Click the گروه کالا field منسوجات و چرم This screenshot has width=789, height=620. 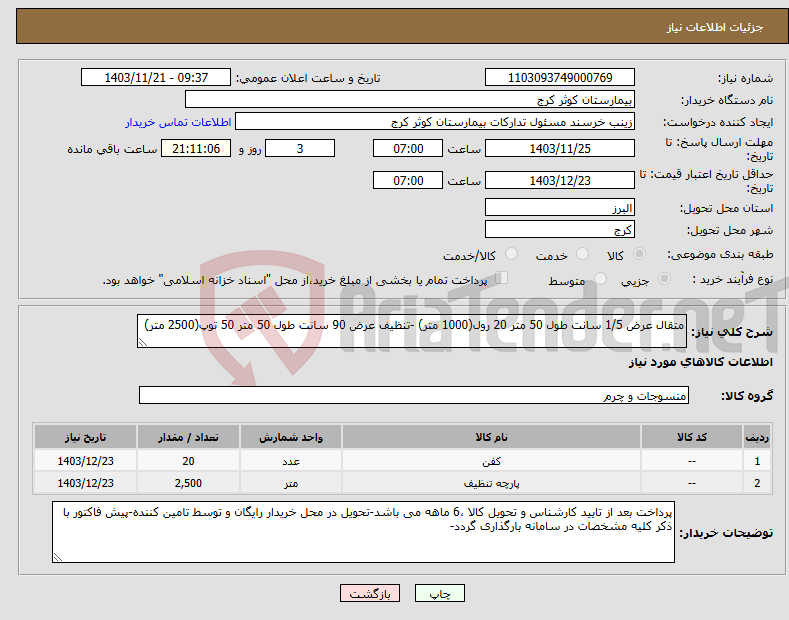point(414,395)
